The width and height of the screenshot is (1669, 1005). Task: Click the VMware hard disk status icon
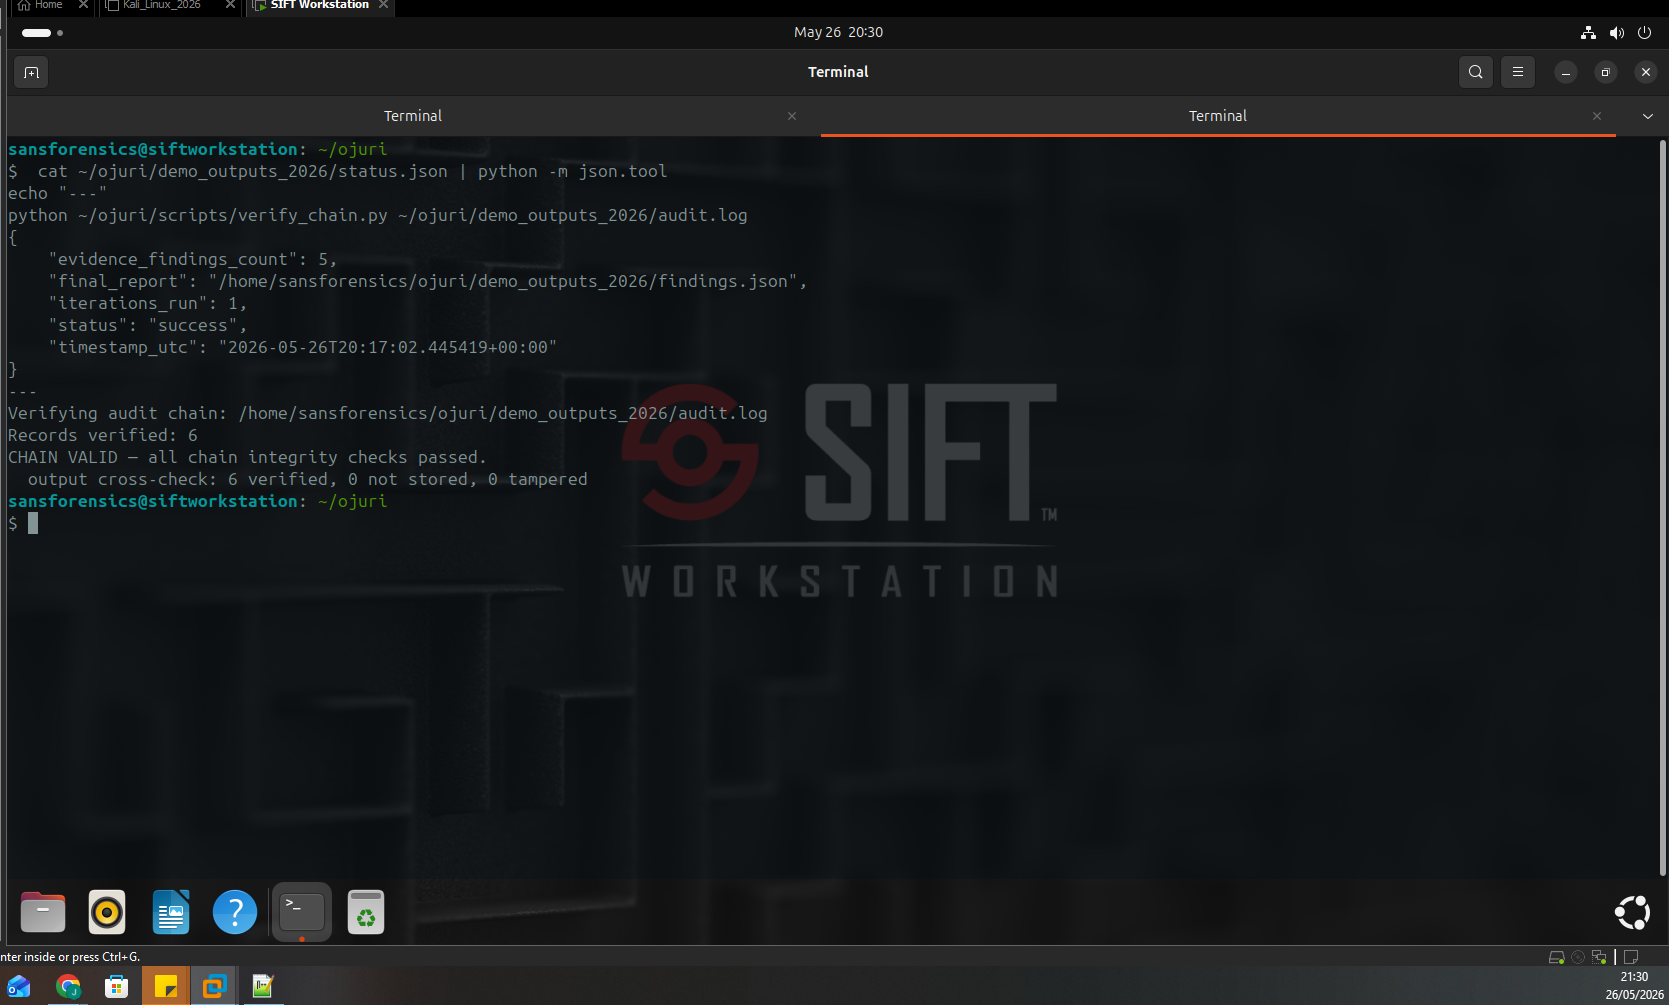pos(1556,957)
